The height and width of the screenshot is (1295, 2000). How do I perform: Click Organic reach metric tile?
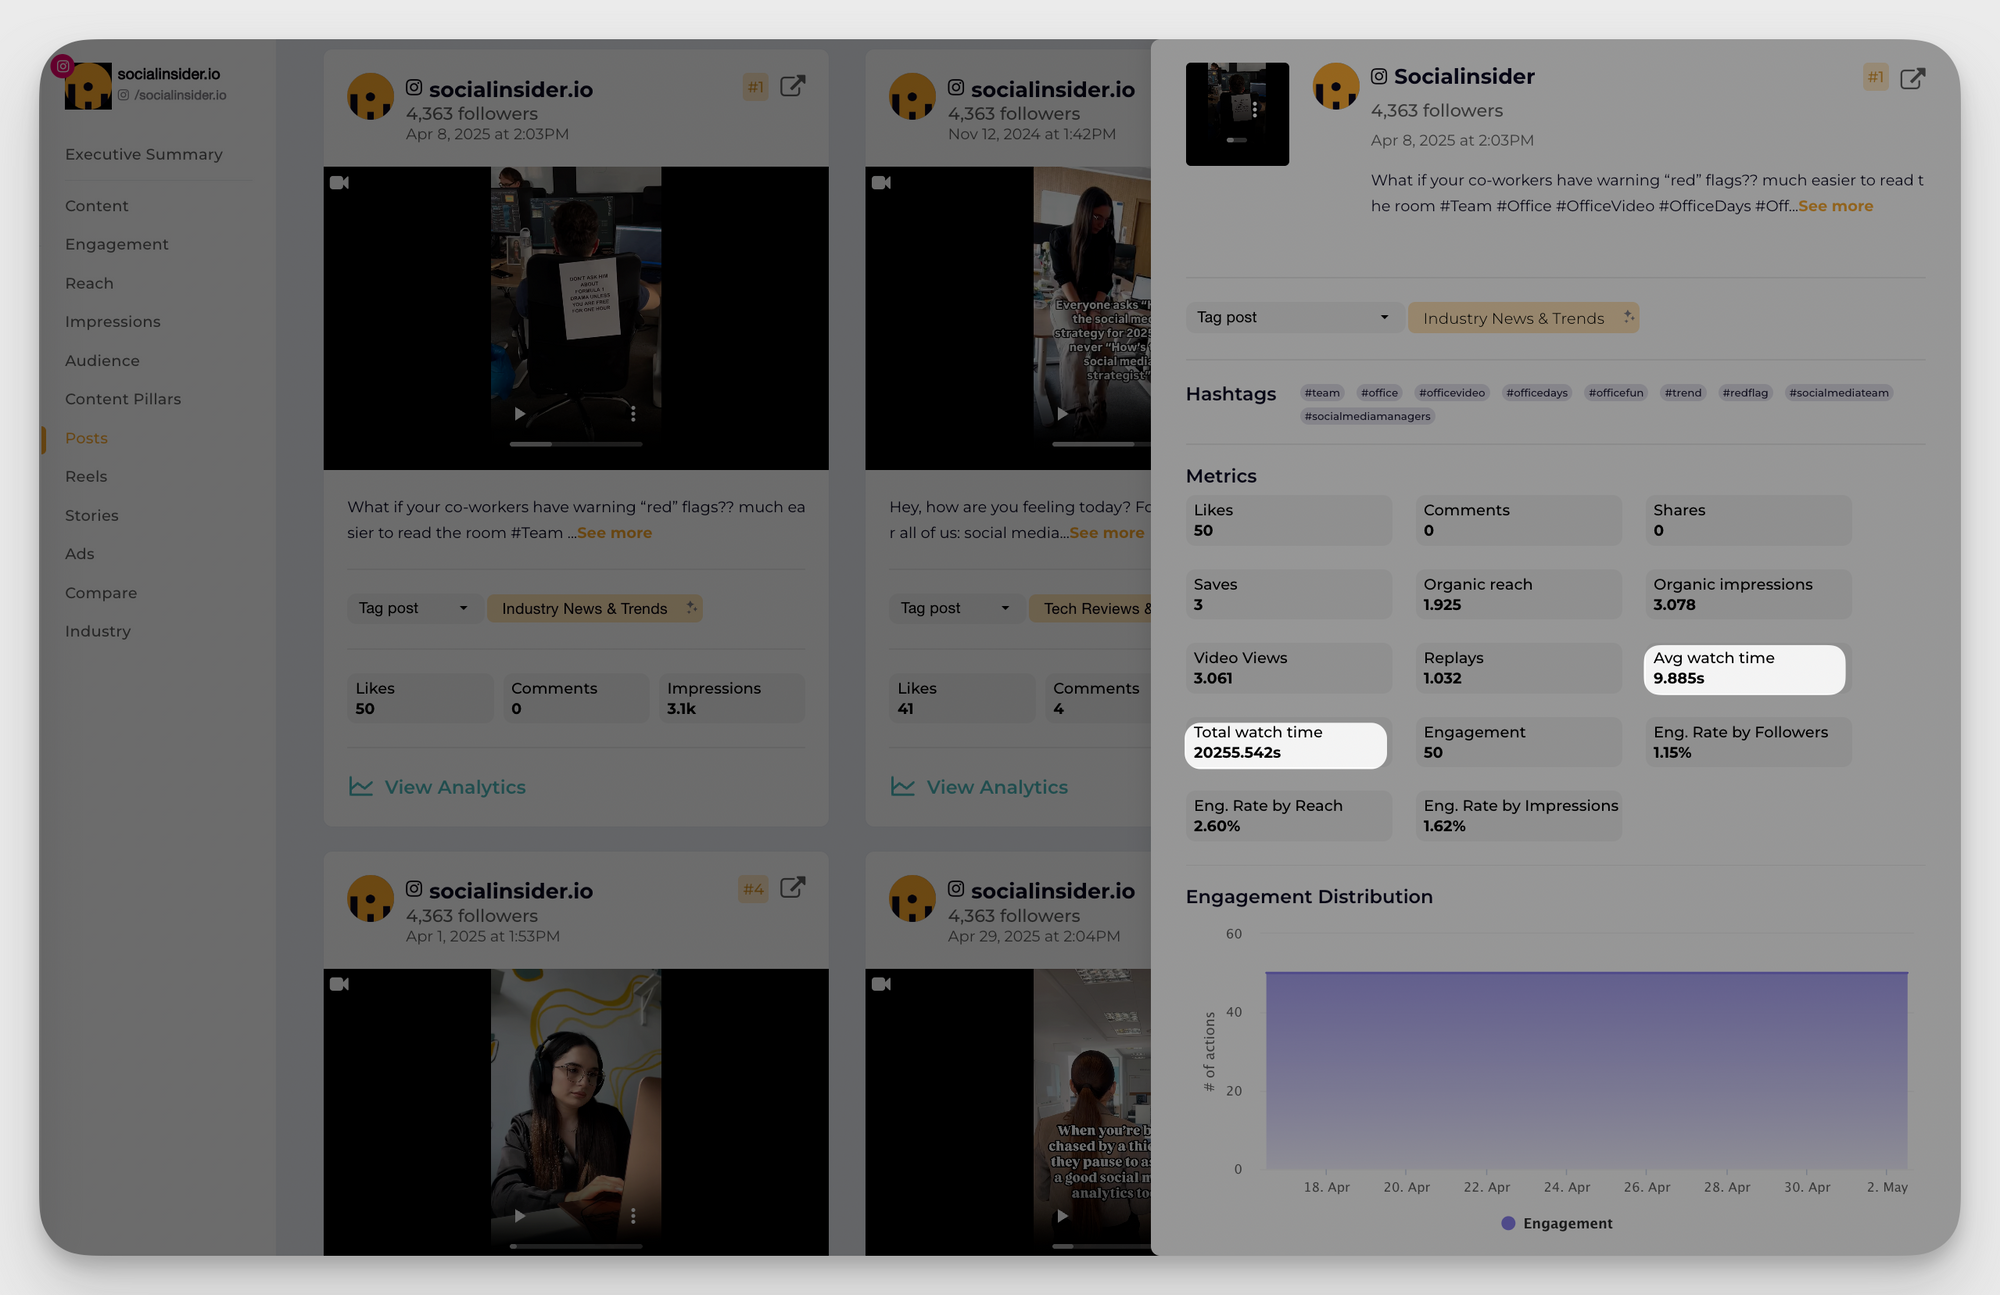click(1518, 595)
